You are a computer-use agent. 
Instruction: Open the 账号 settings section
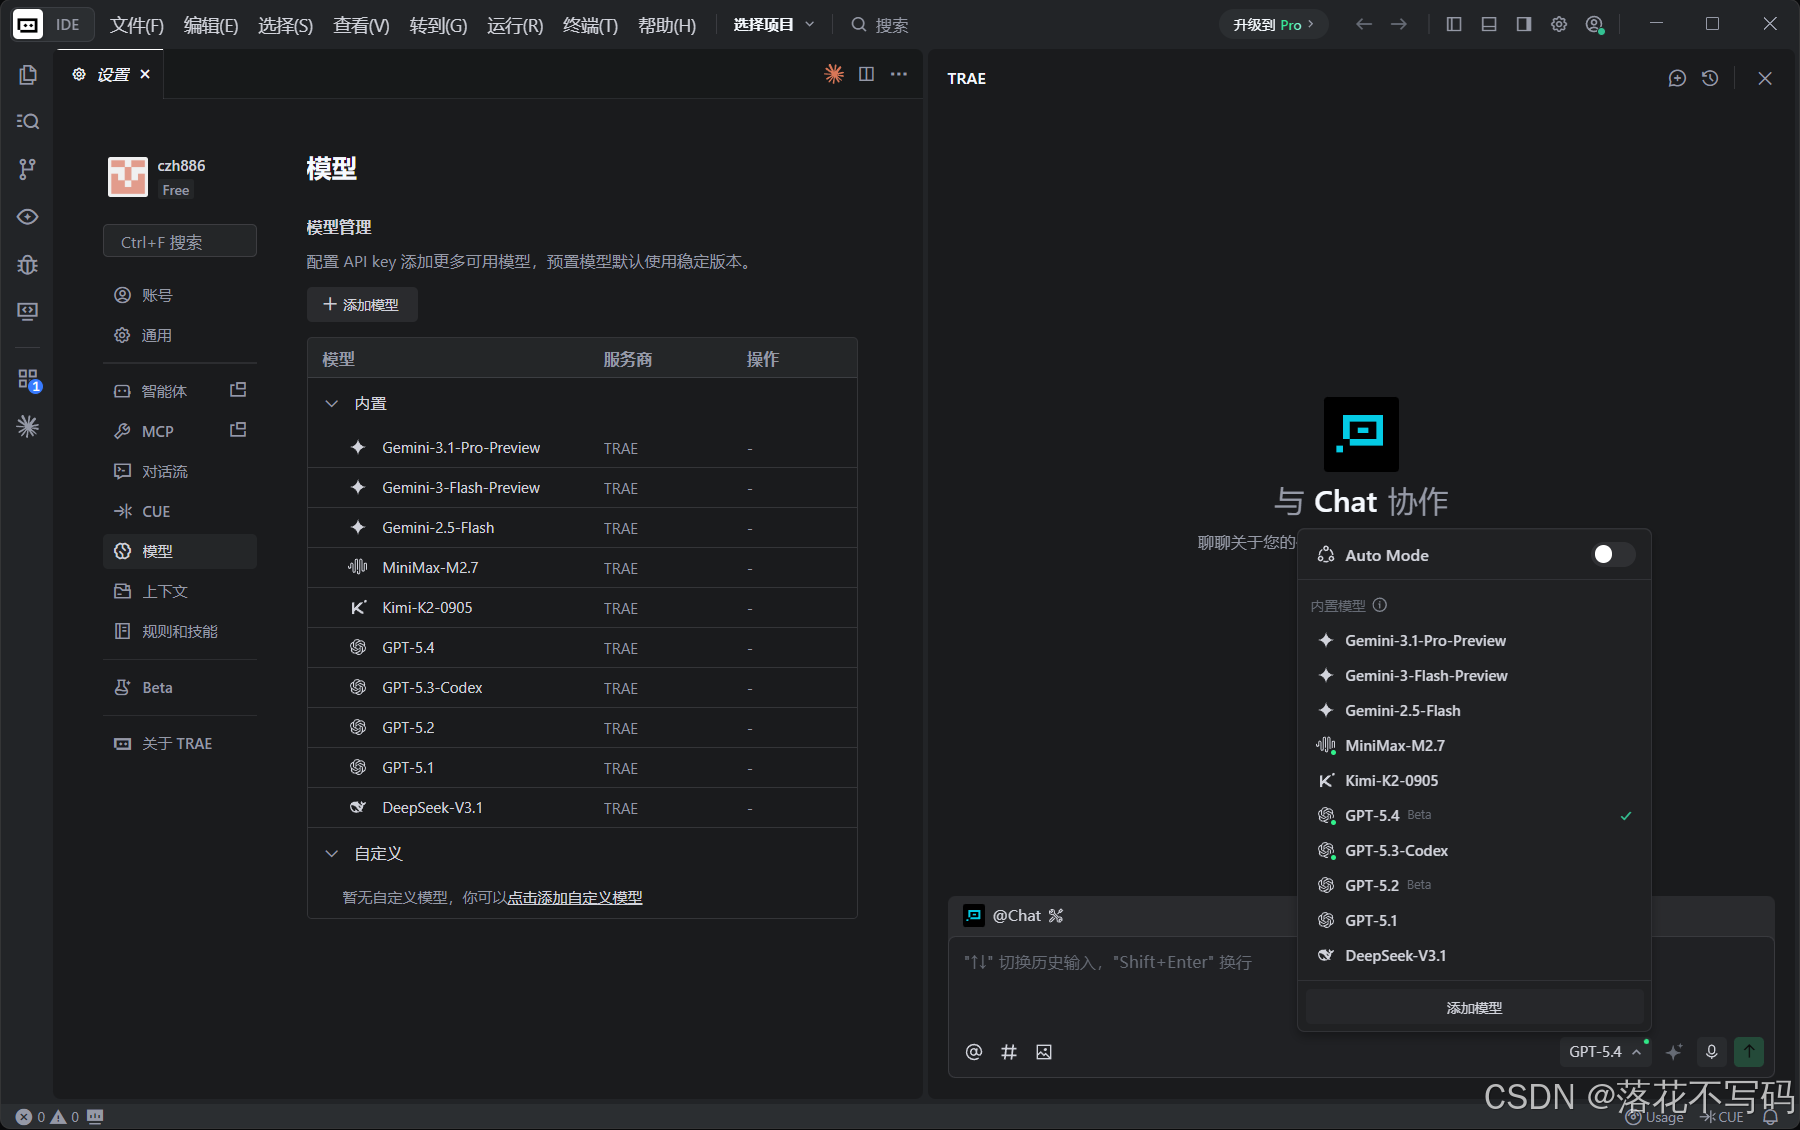(x=180, y=295)
